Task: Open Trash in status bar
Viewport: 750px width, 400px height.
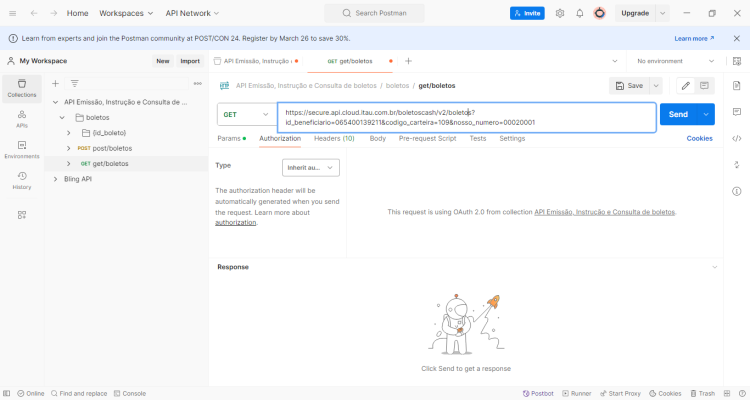Action: 703,393
